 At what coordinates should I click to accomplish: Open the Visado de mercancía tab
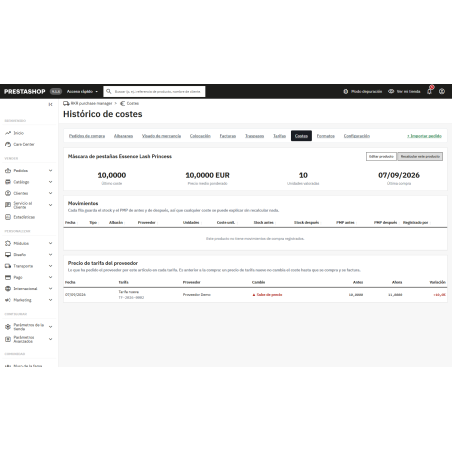pyautogui.click(x=162, y=136)
